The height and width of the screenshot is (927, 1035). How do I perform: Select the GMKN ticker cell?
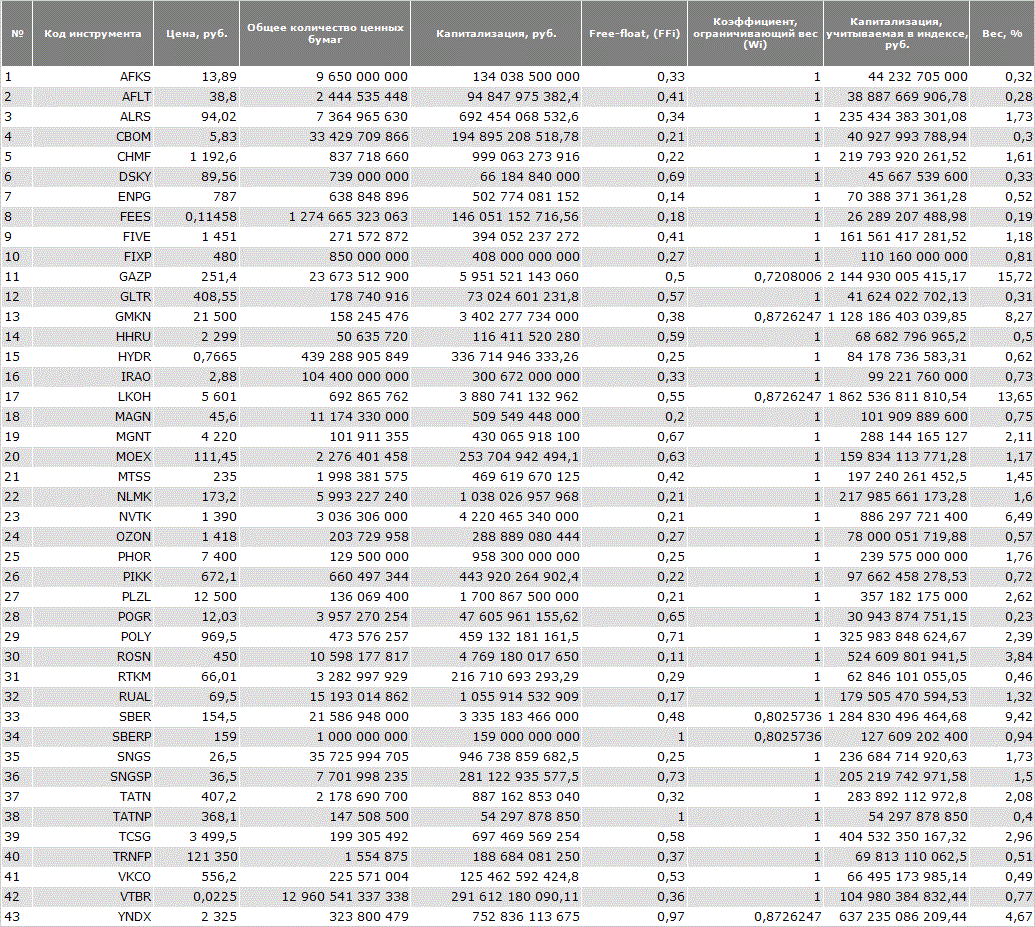tap(92, 317)
